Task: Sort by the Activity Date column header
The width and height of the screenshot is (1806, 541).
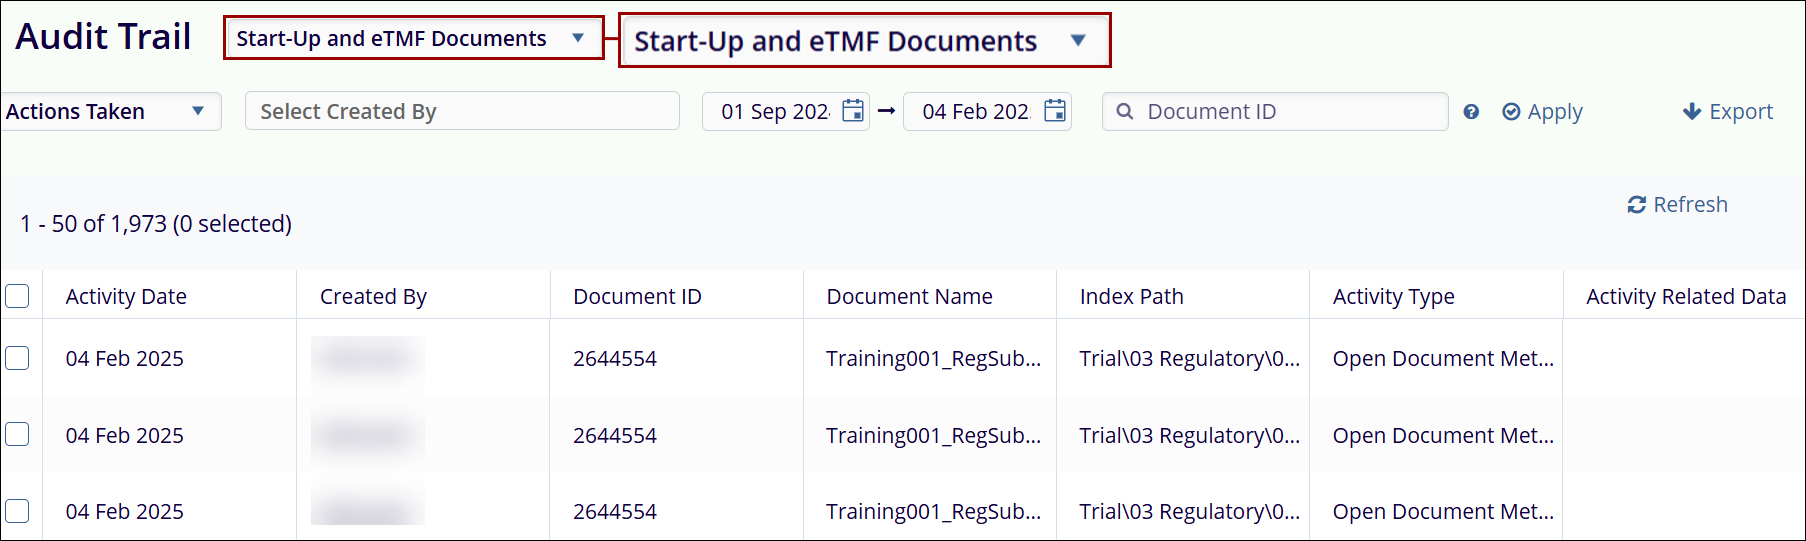Action: (x=126, y=297)
